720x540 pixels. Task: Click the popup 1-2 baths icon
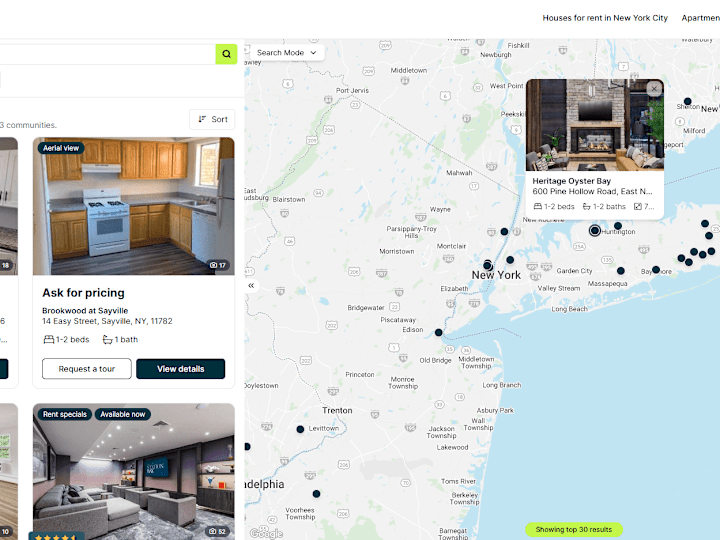coord(586,207)
